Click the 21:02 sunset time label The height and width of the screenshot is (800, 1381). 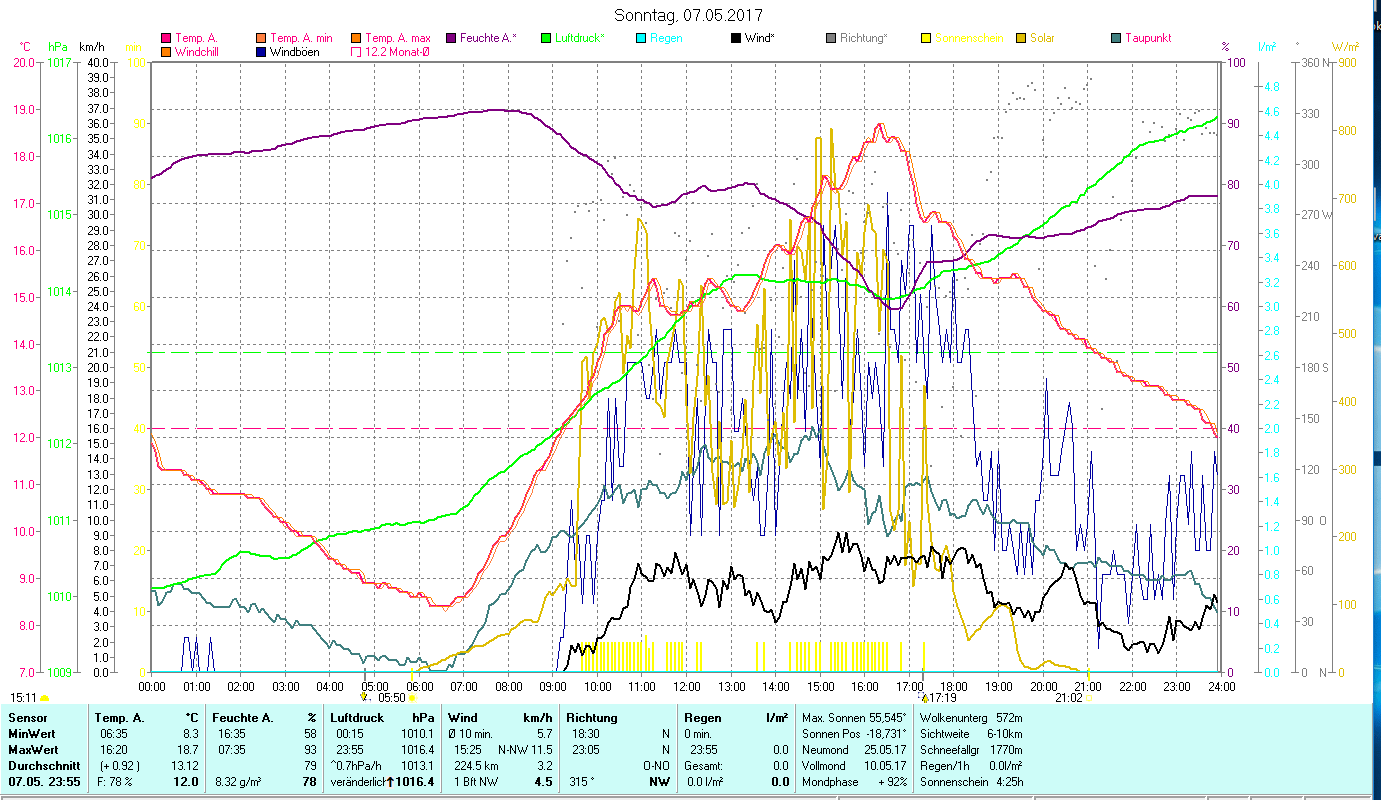point(1068,698)
